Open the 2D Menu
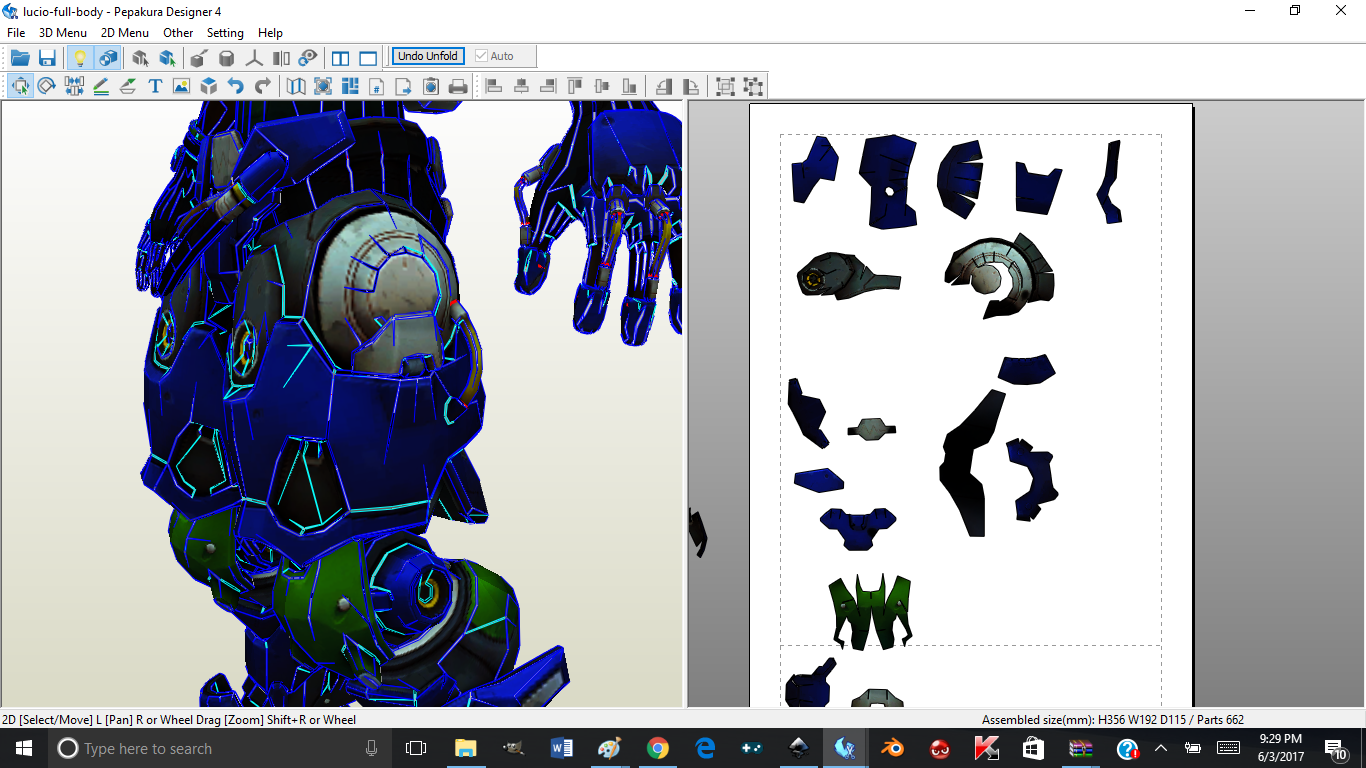This screenshot has width=1366, height=768. pos(125,33)
